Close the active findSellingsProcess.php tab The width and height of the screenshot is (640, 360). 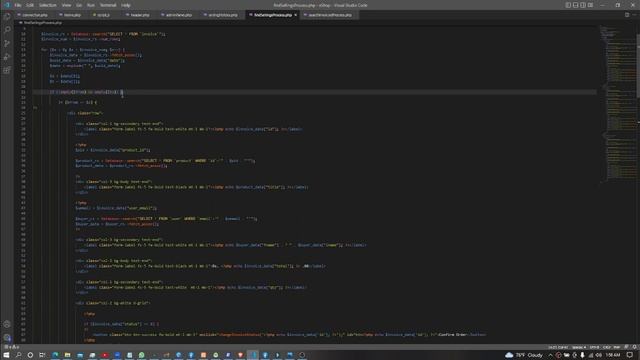click(296, 15)
